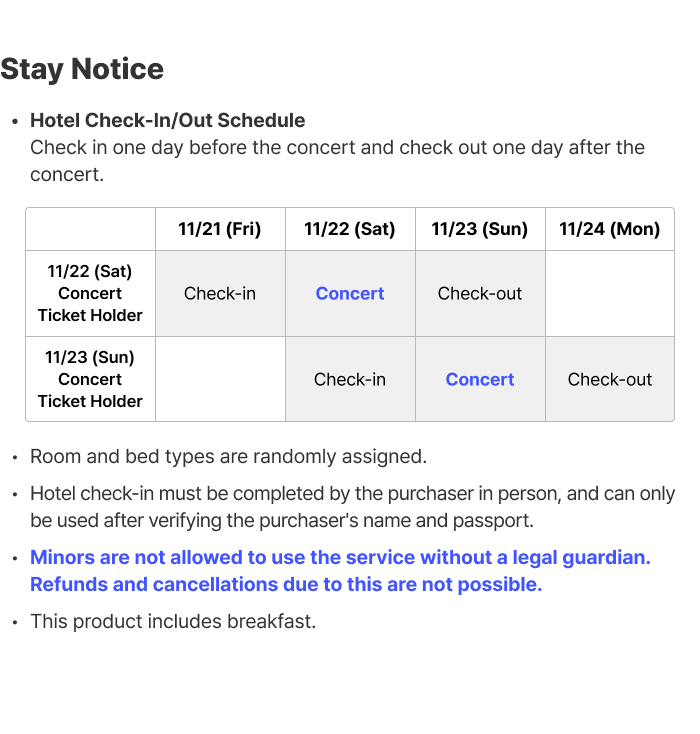Click the 11/21 (Fri) column header
This screenshot has width=700, height=734.
[x=220, y=229]
